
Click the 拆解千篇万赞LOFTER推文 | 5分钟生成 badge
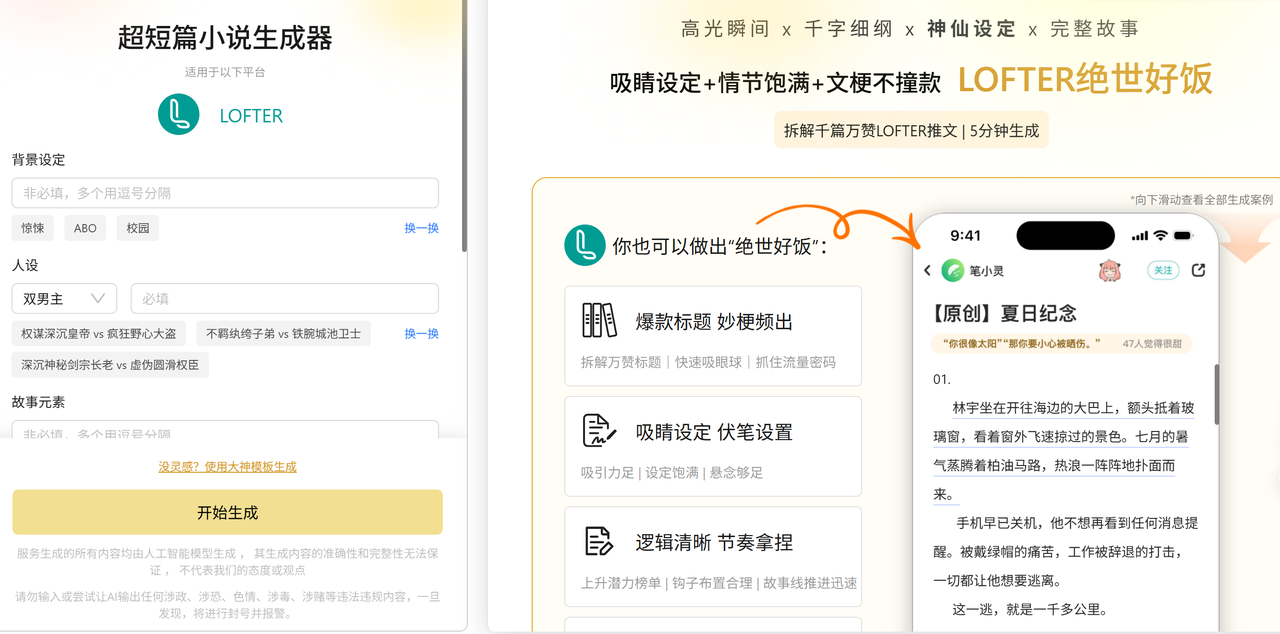911,130
